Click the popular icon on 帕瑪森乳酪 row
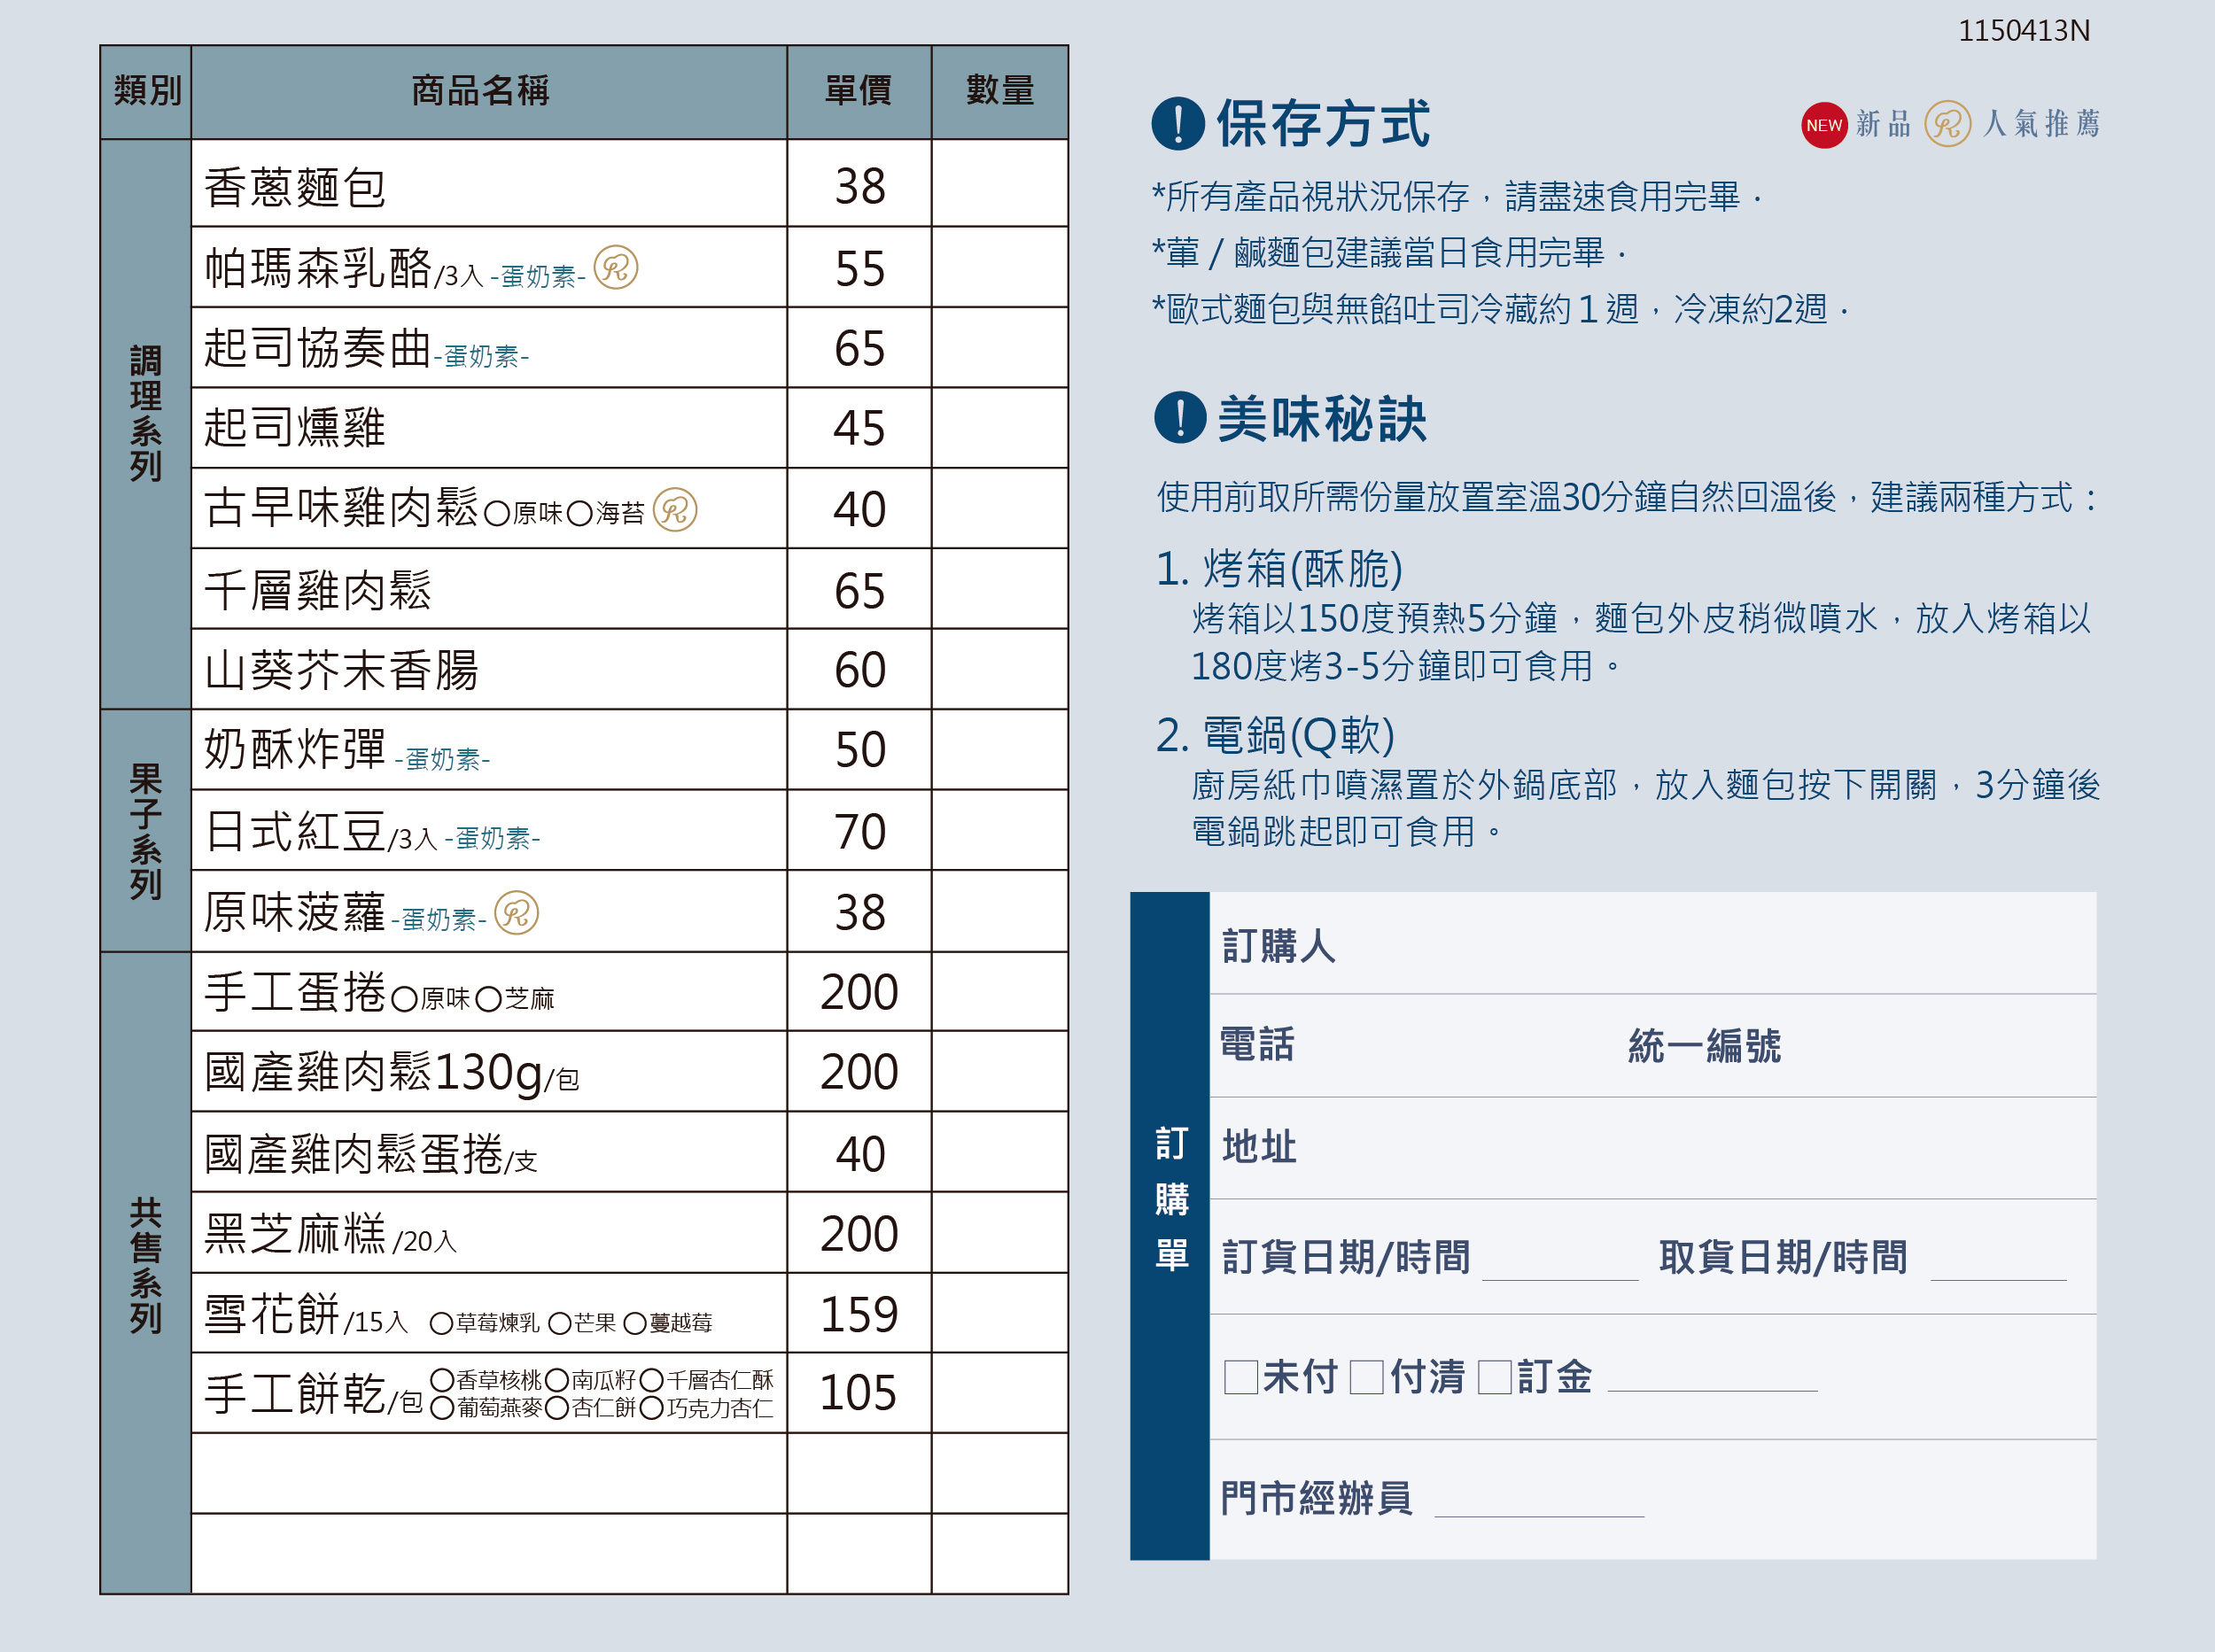 pyautogui.click(x=616, y=267)
